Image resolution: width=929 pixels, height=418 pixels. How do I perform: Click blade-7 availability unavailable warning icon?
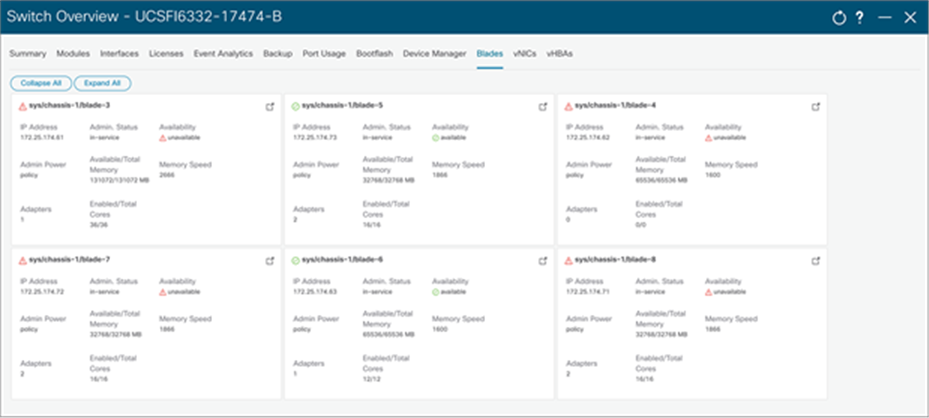[163, 292]
